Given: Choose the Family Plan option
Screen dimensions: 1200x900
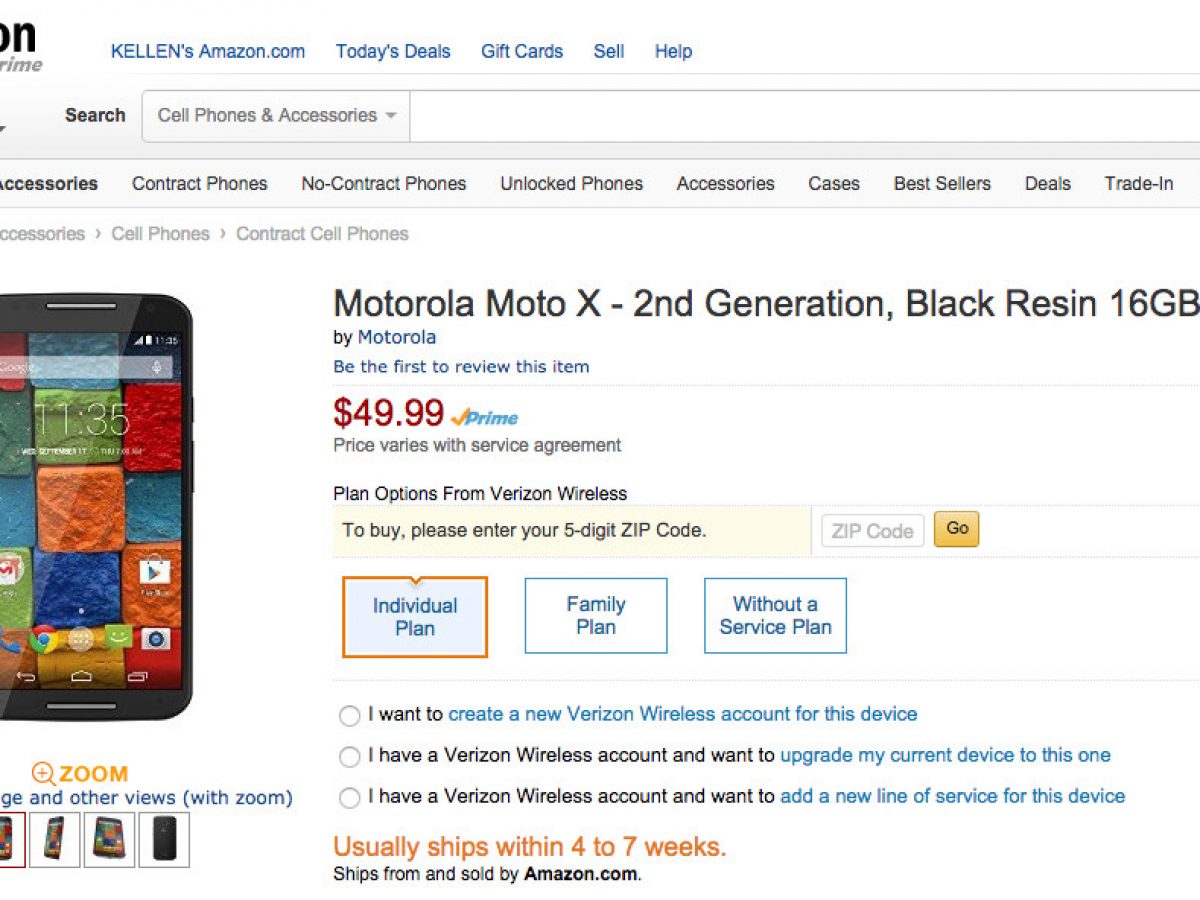Looking at the screenshot, I should [596, 615].
